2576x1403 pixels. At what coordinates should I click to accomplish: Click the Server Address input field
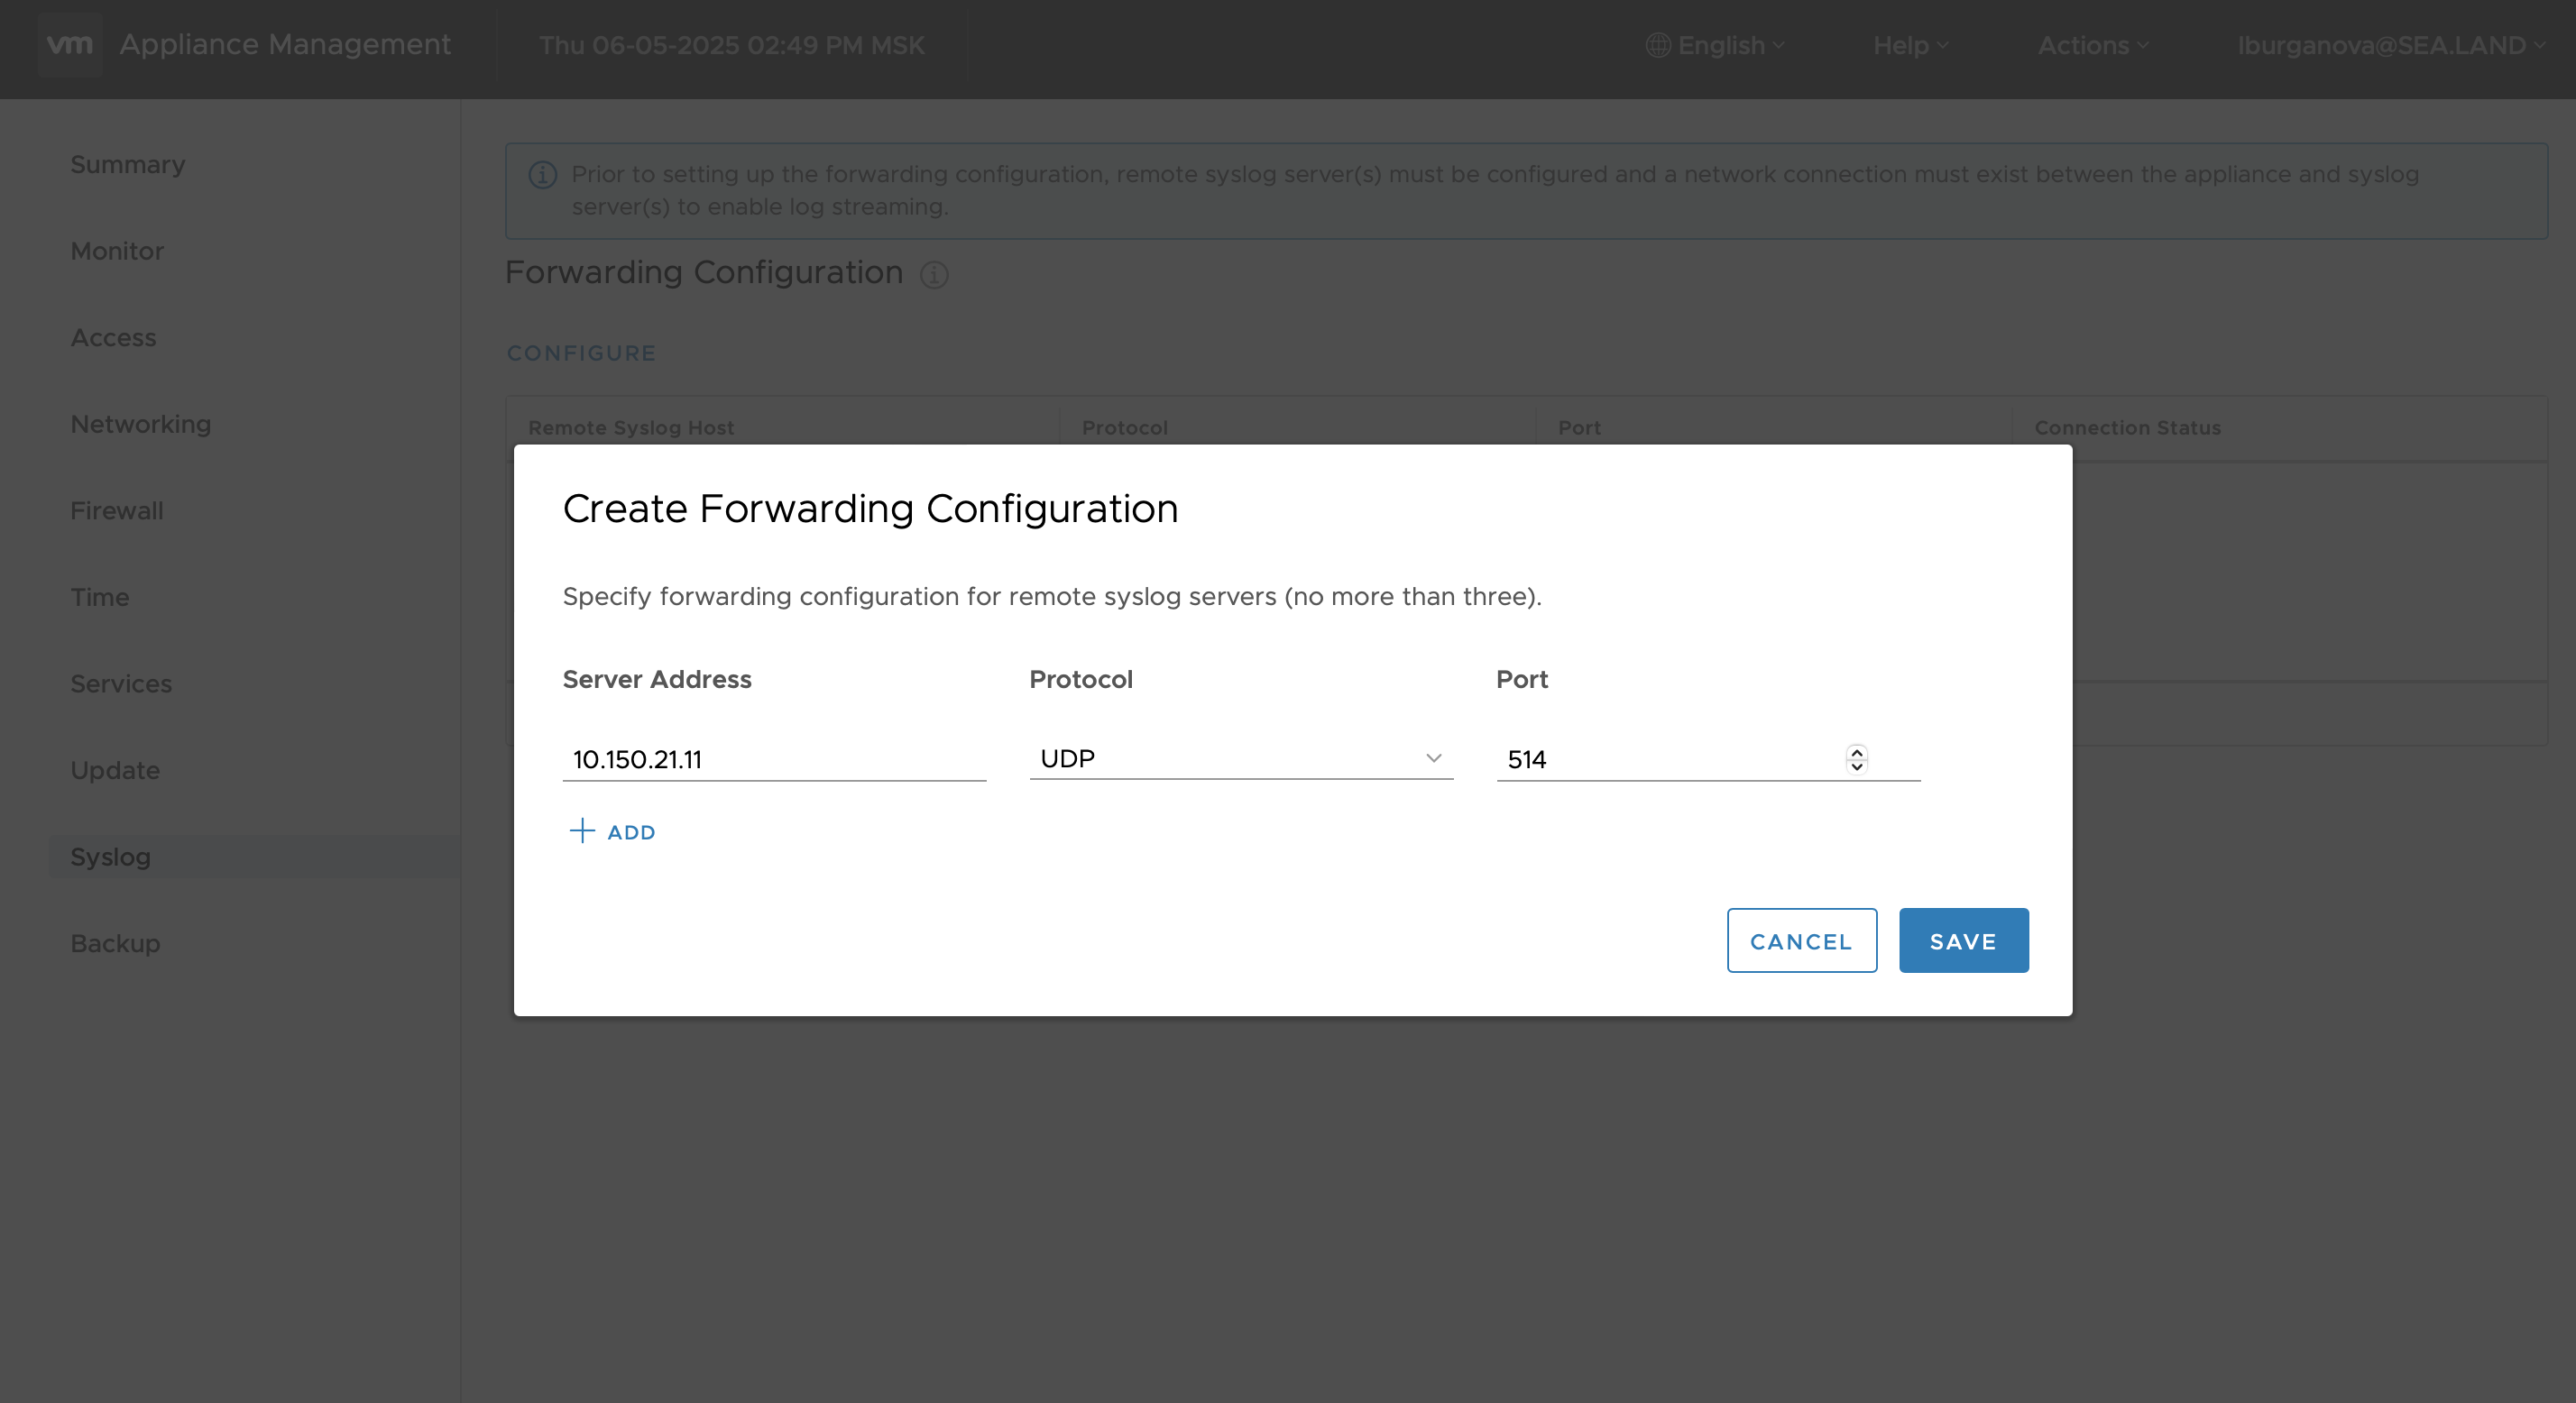(x=775, y=759)
